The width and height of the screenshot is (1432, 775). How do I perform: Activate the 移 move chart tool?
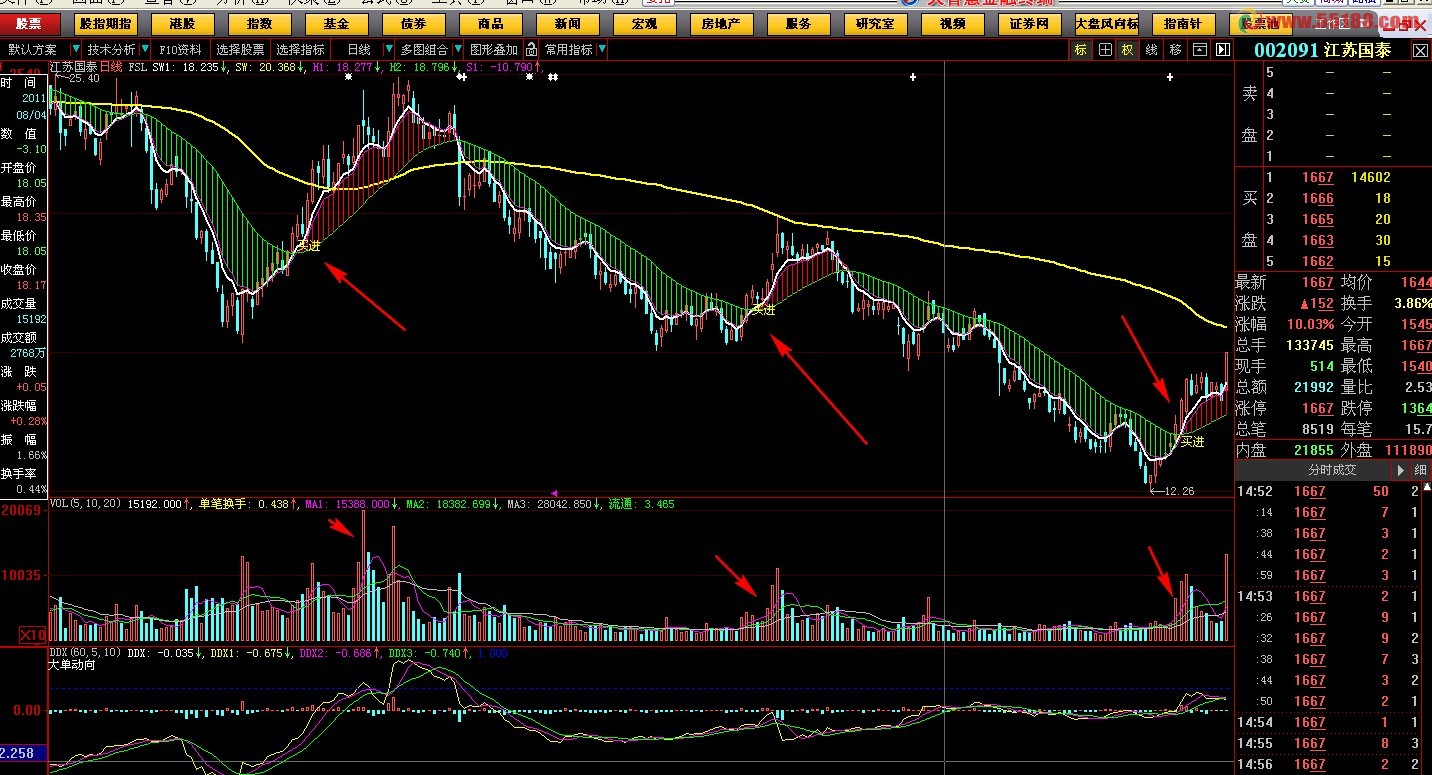click(x=1175, y=49)
